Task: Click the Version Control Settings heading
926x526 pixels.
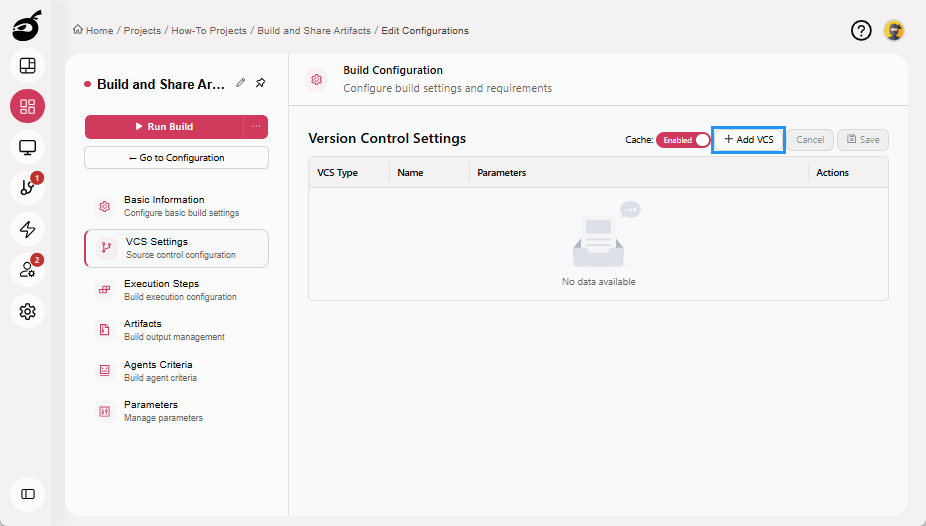Action: (387, 138)
